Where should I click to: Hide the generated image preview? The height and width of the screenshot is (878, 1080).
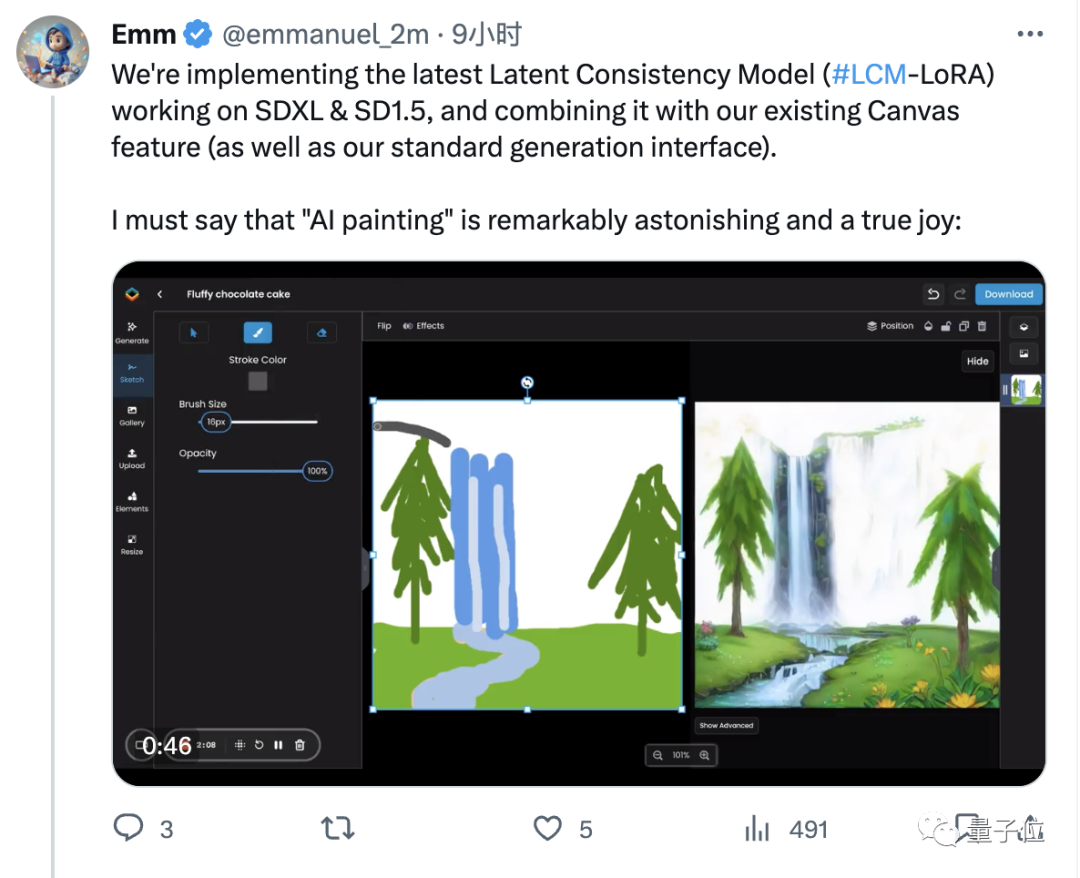click(977, 361)
